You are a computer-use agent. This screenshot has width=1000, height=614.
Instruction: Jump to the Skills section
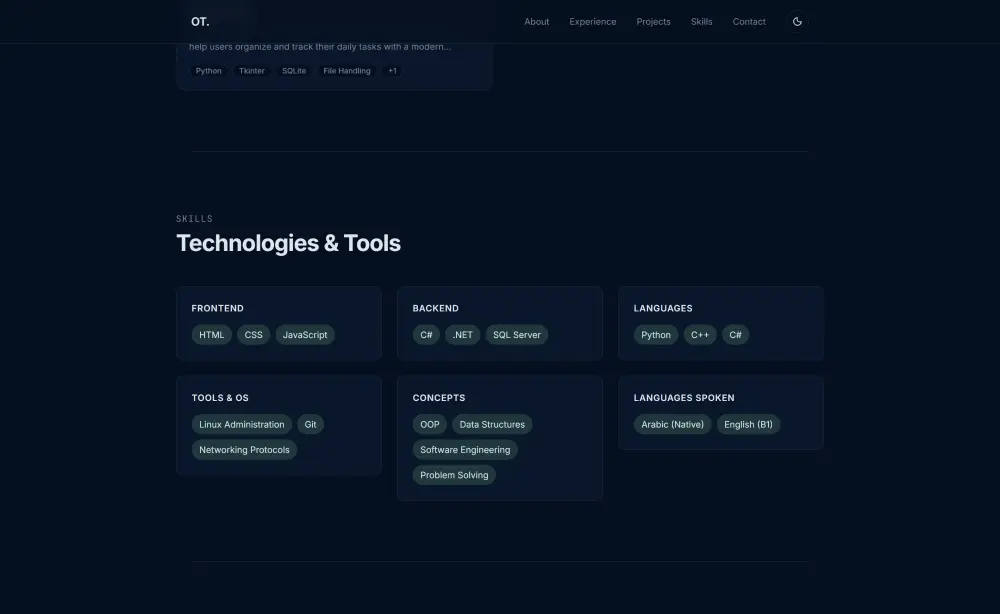point(701,21)
